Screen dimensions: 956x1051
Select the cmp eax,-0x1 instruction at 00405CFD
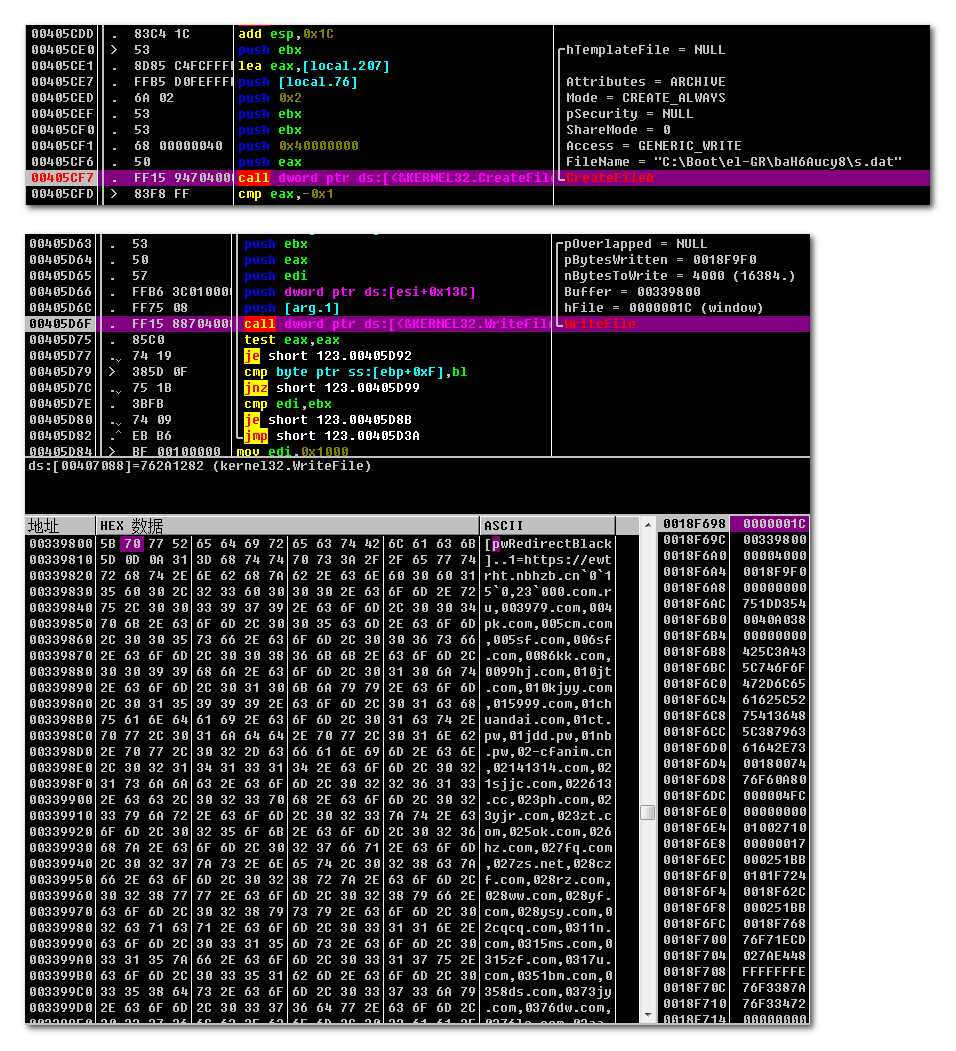click(x=286, y=194)
